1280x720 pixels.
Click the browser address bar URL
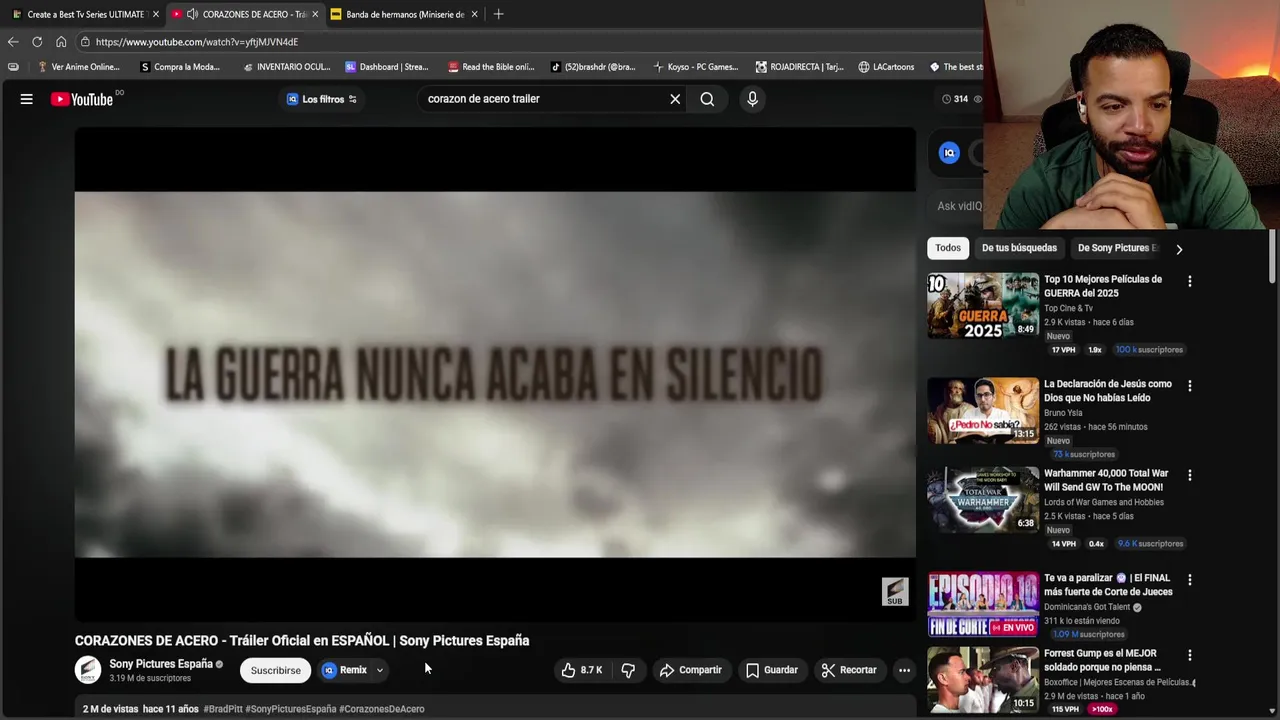197,42
